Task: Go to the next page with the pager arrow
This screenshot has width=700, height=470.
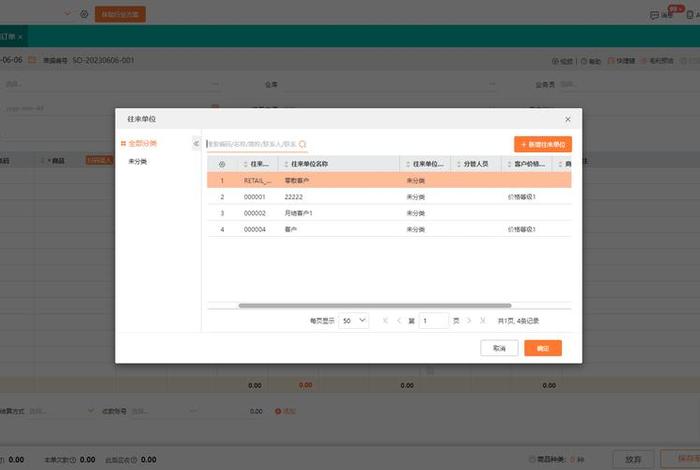Action: [x=469, y=320]
